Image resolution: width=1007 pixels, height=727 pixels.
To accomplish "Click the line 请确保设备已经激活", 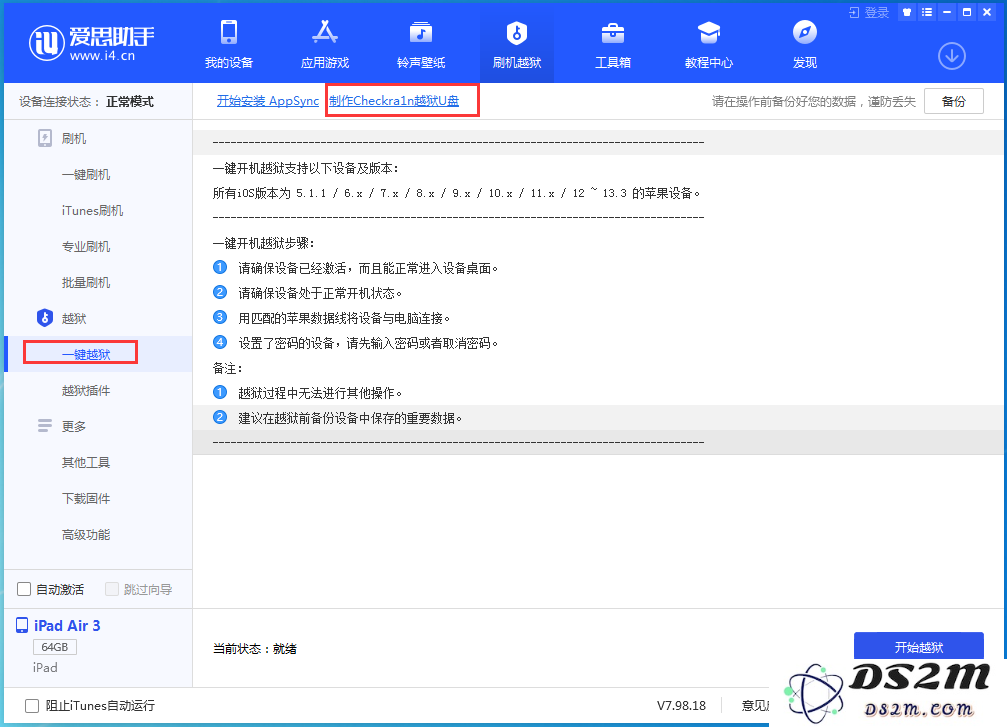I will pos(368,268).
